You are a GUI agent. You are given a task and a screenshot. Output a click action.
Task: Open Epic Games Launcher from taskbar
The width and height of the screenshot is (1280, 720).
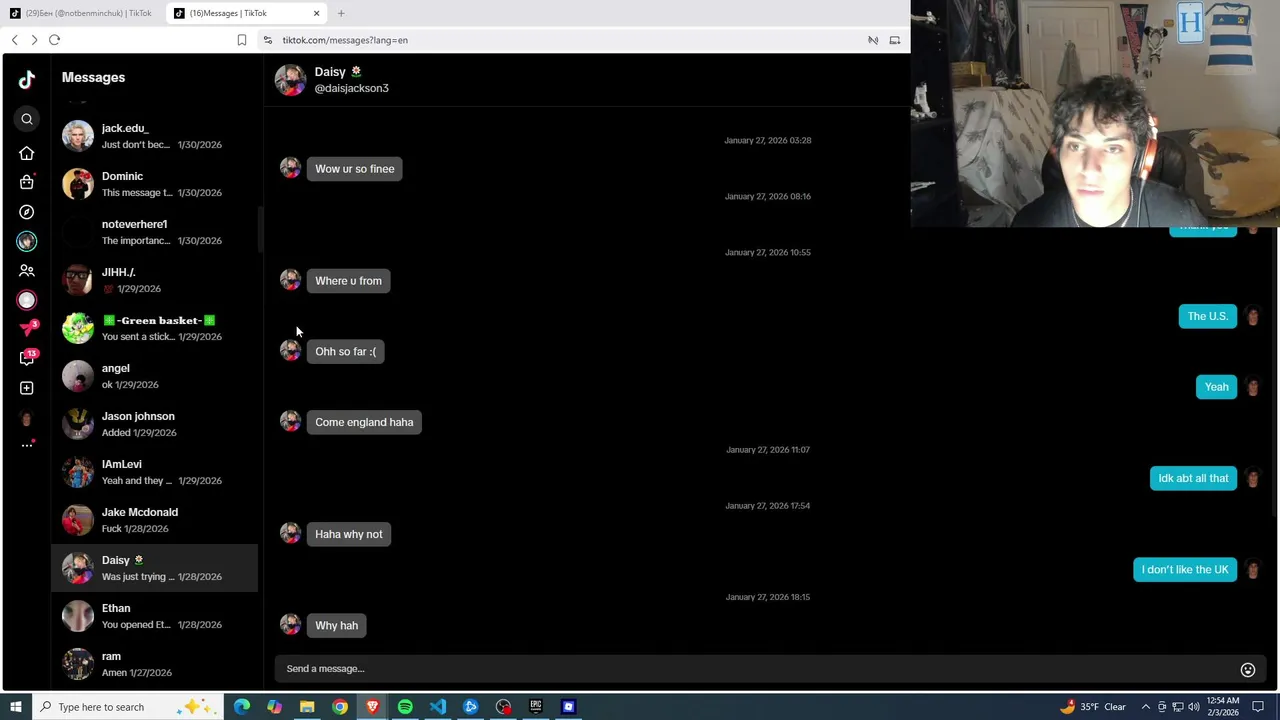[536, 707]
